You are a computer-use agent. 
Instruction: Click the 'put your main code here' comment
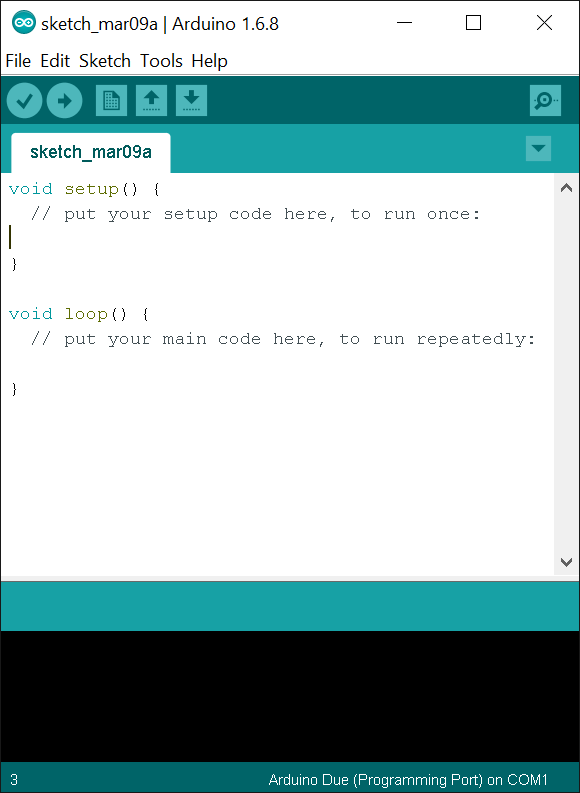click(x=283, y=339)
